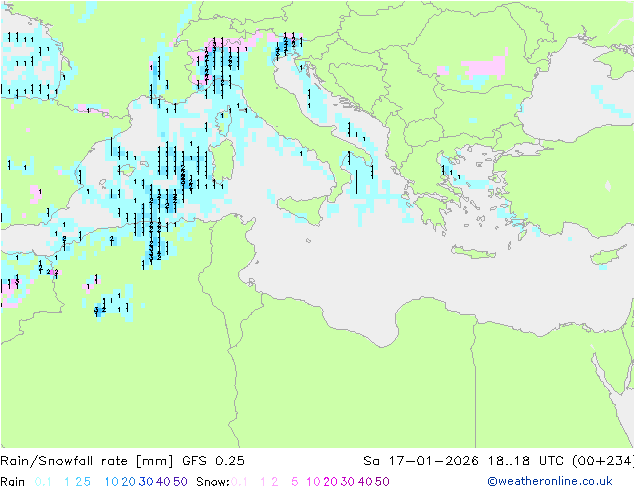
Task: Pick the Snow legend 40 color value
Action: click(365, 482)
